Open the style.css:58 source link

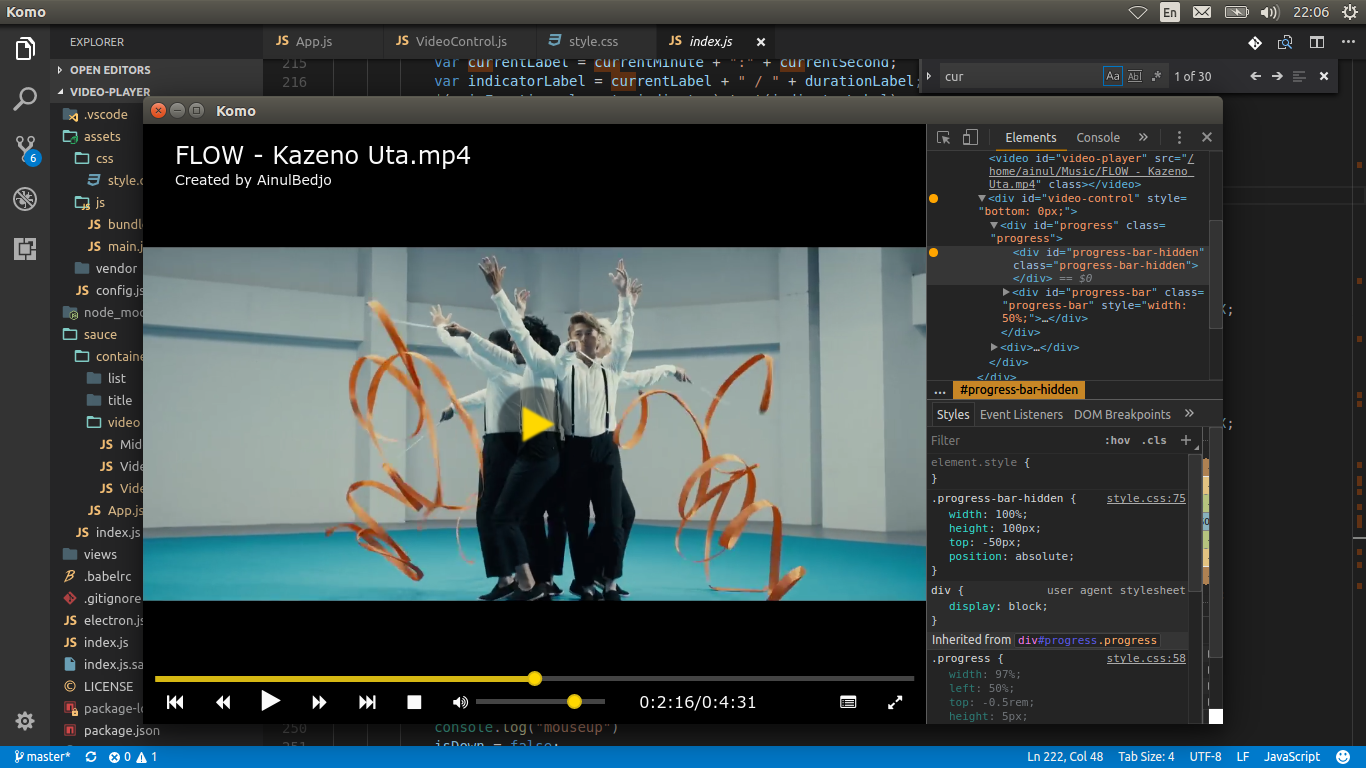[x=1146, y=658]
